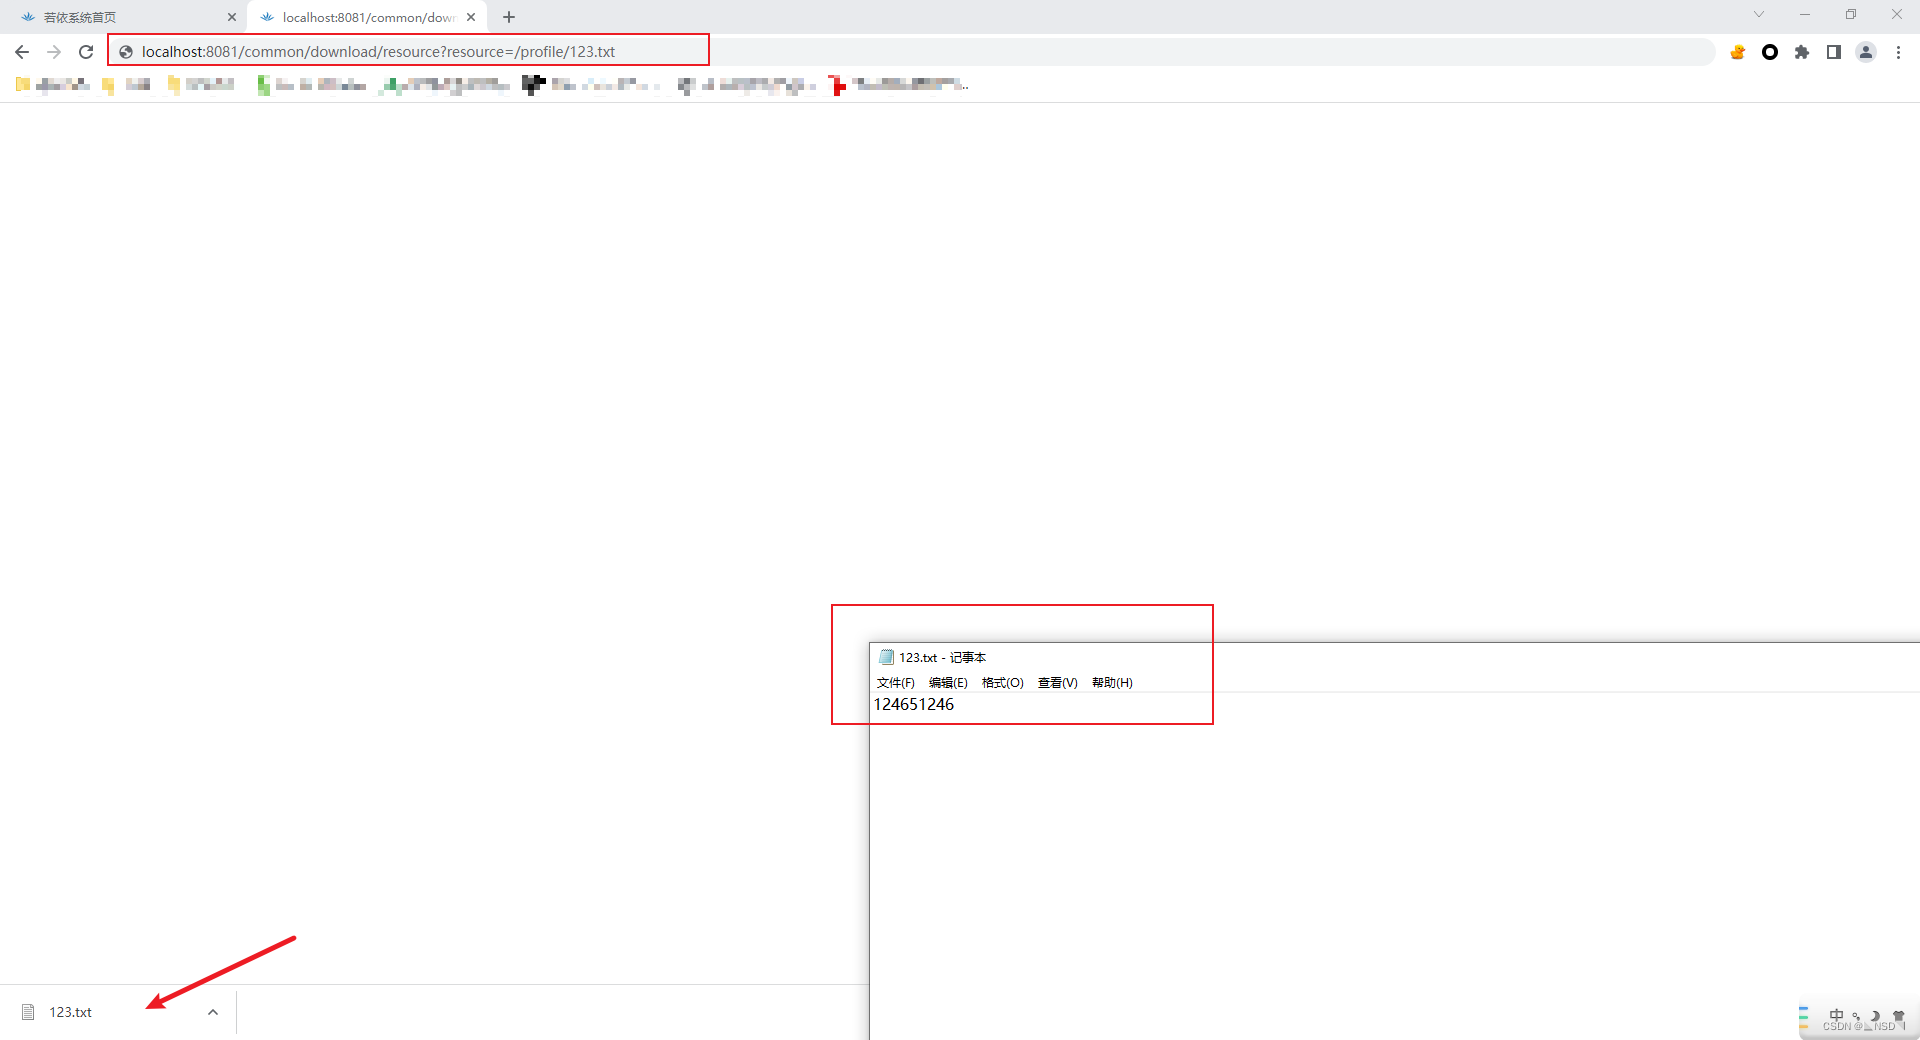Open a new browser tab

pos(509,17)
